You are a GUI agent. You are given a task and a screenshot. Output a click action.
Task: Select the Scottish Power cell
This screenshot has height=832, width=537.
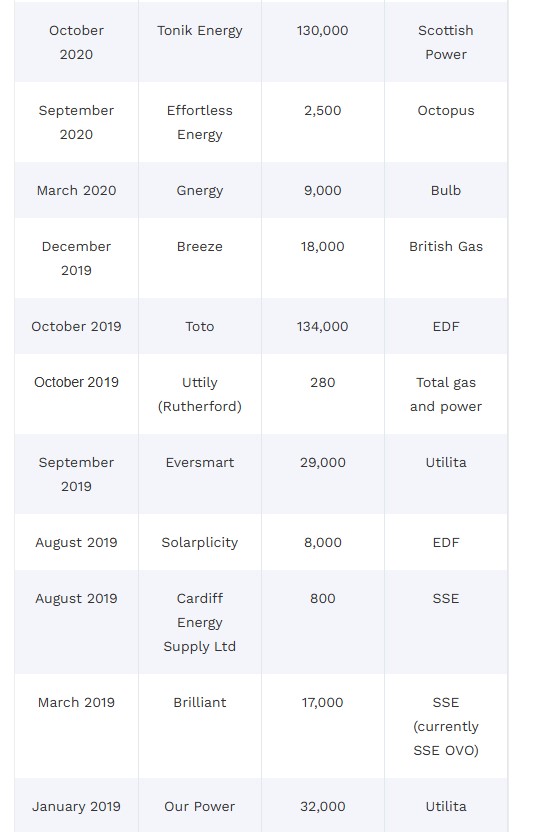(446, 42)
